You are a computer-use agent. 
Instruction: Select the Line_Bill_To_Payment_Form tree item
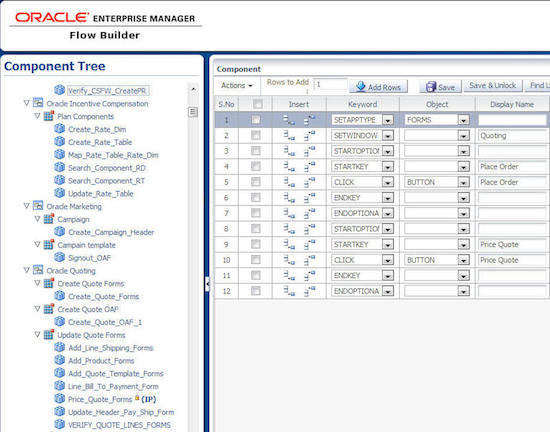113,386
